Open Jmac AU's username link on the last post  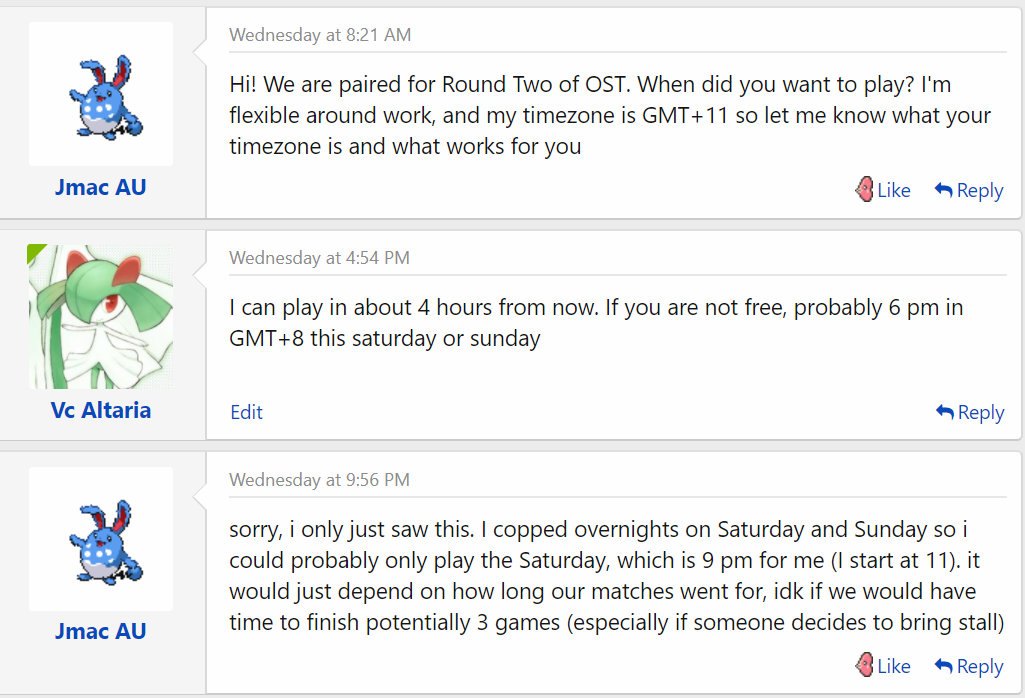(x=101, y=631)
